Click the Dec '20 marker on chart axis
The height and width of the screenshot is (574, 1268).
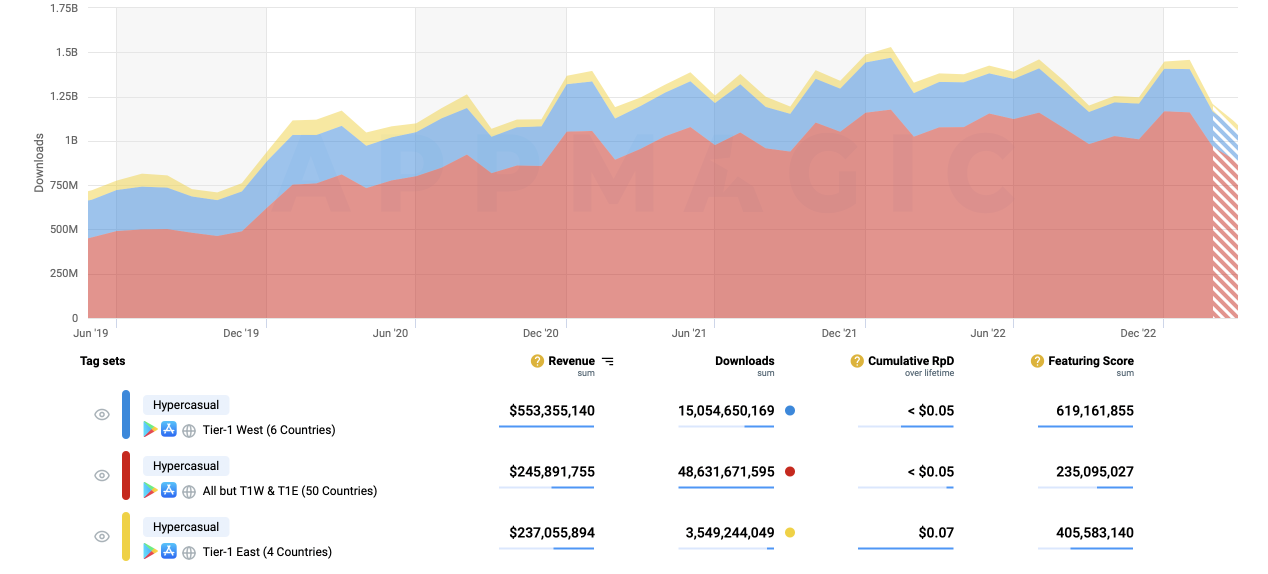coord(540,333)
